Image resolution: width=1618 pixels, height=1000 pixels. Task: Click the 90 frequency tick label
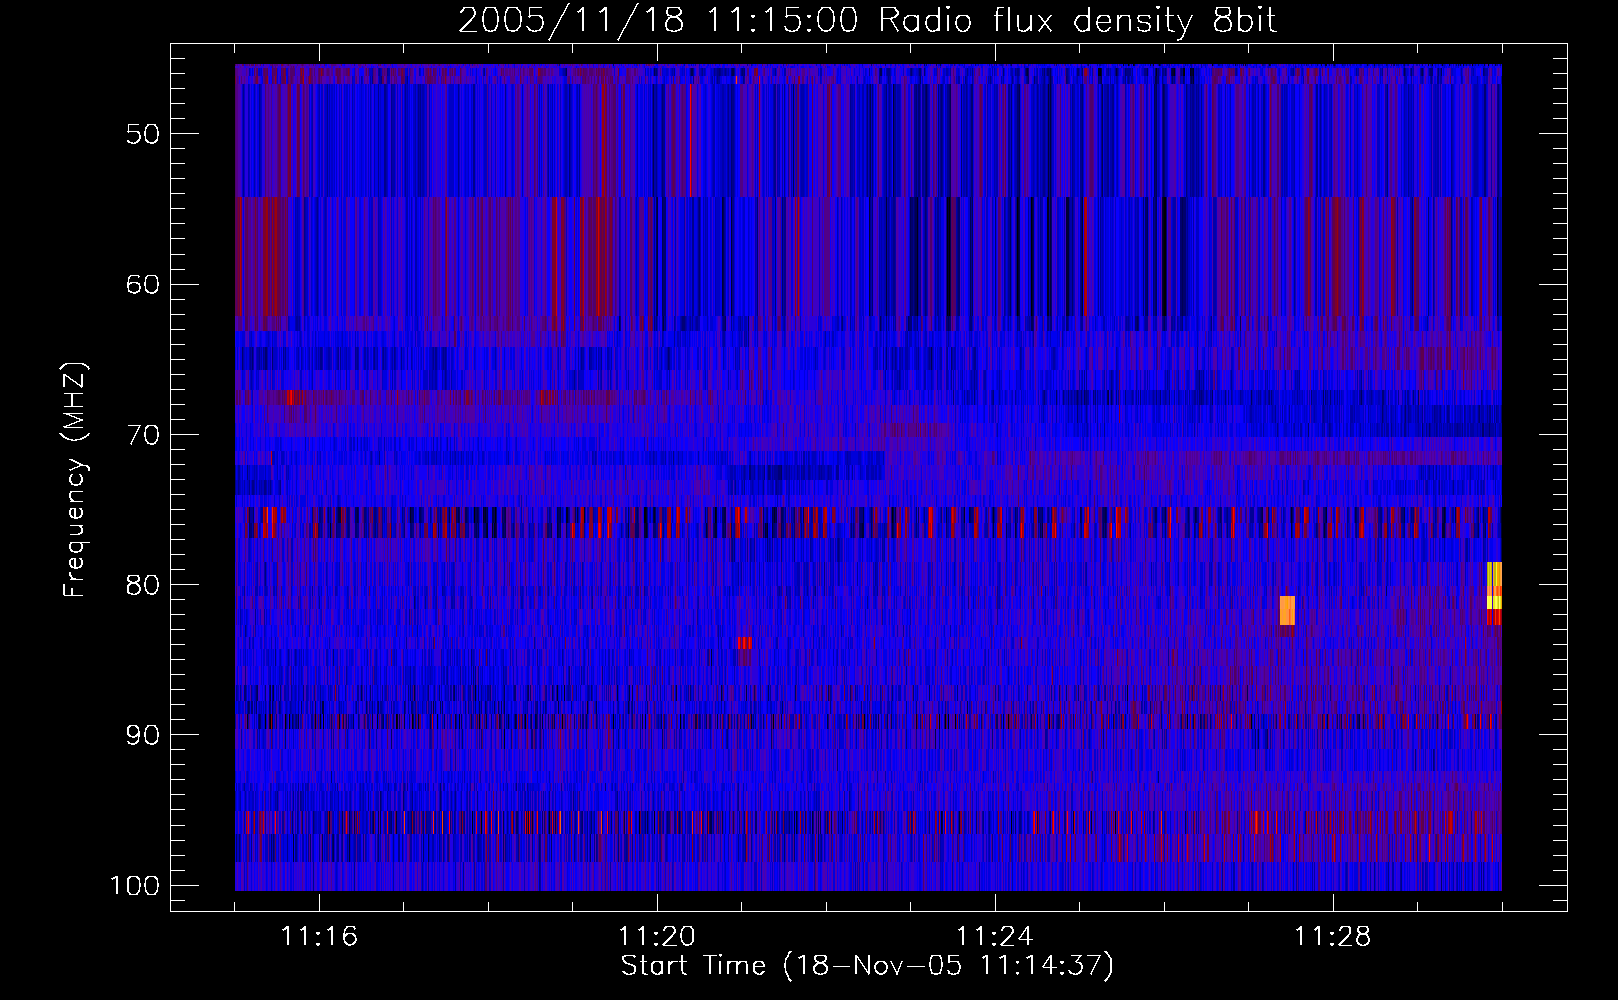point(143,735)
